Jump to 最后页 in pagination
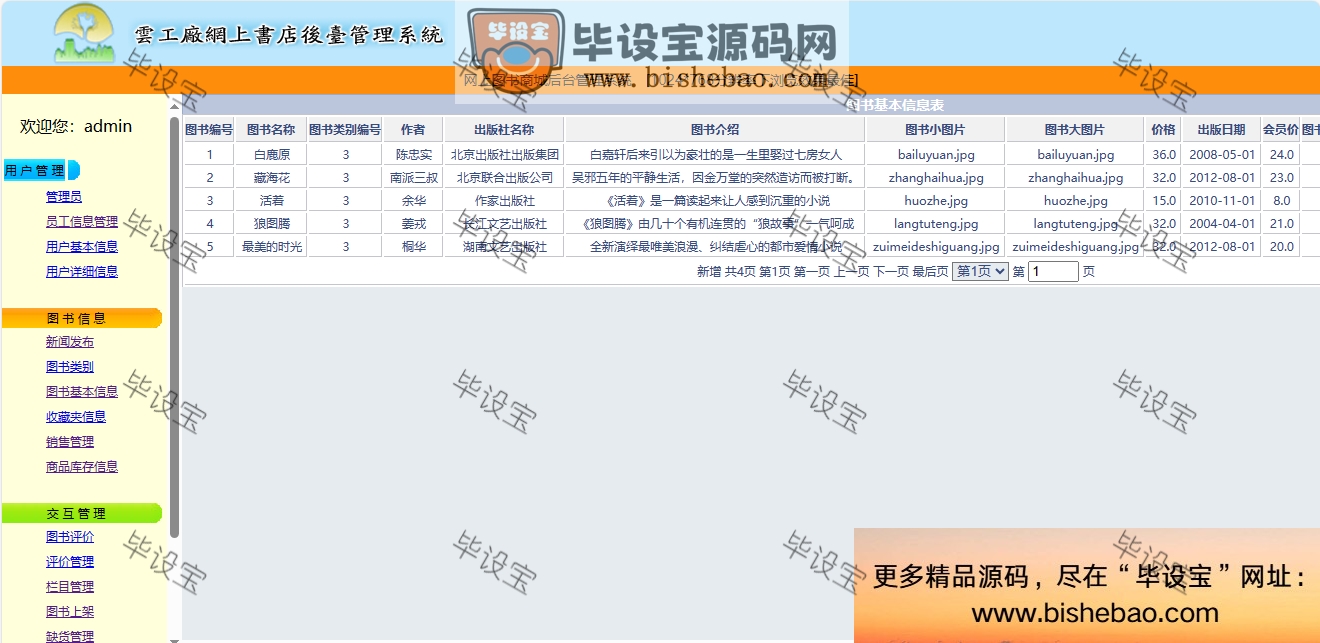 tap(930, 272)
